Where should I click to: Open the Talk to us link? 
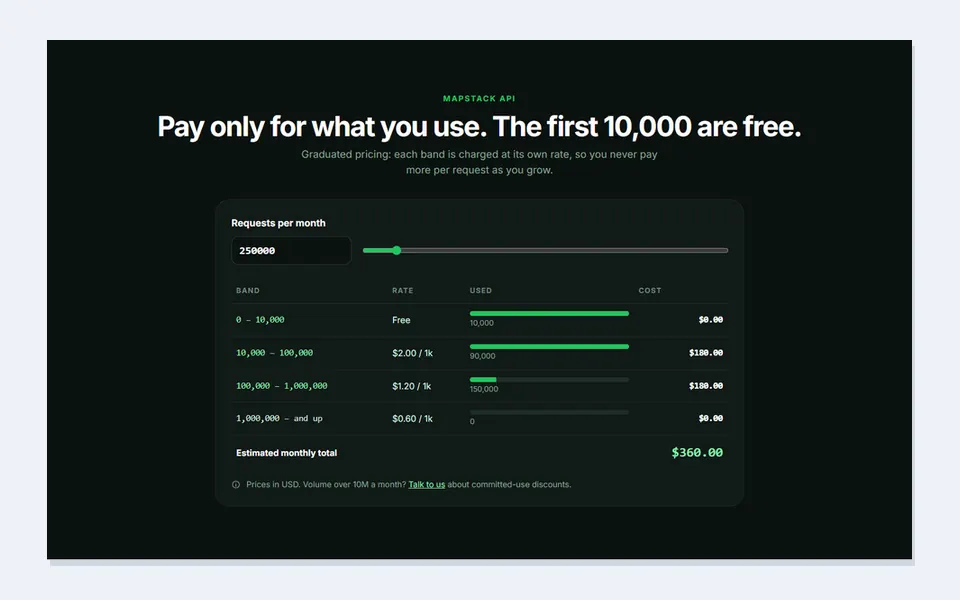pos(427,484)
